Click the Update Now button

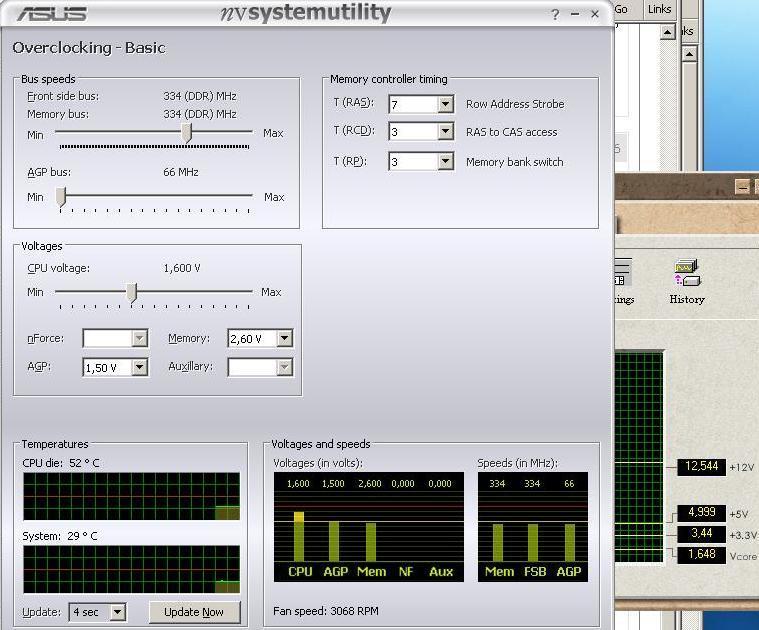pos(194,612)
